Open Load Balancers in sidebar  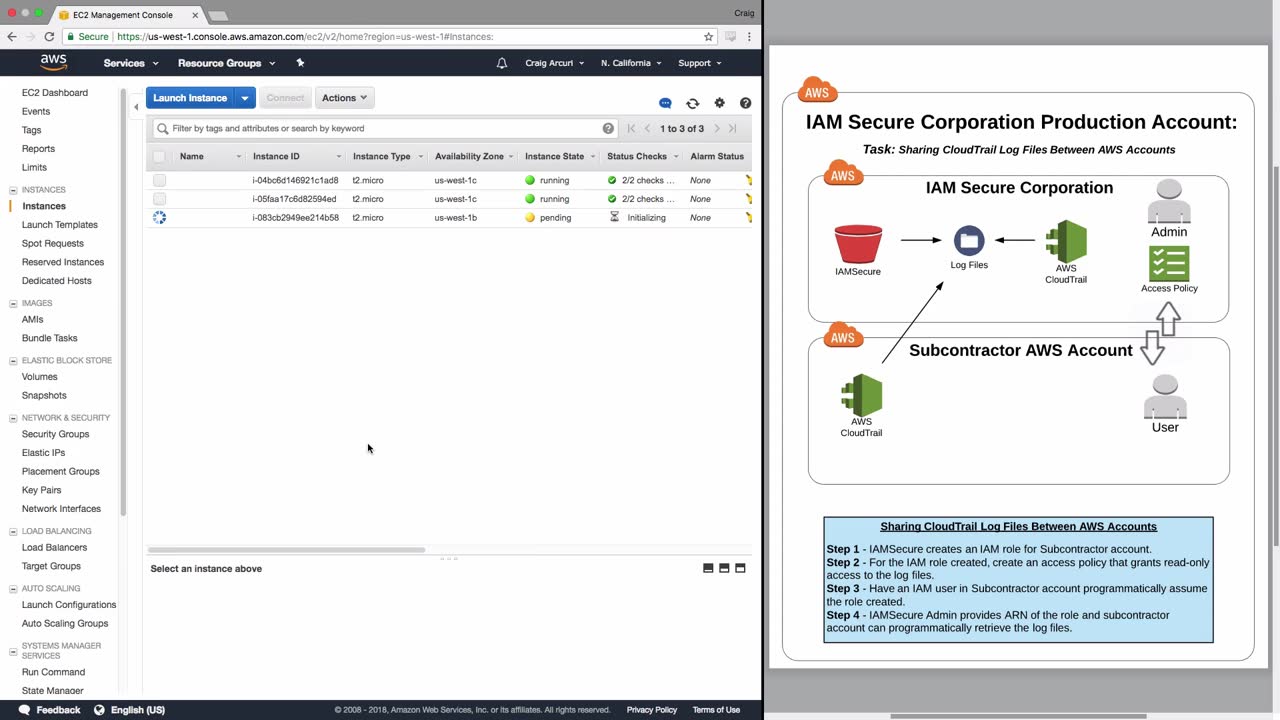click(x=54, y=548)
